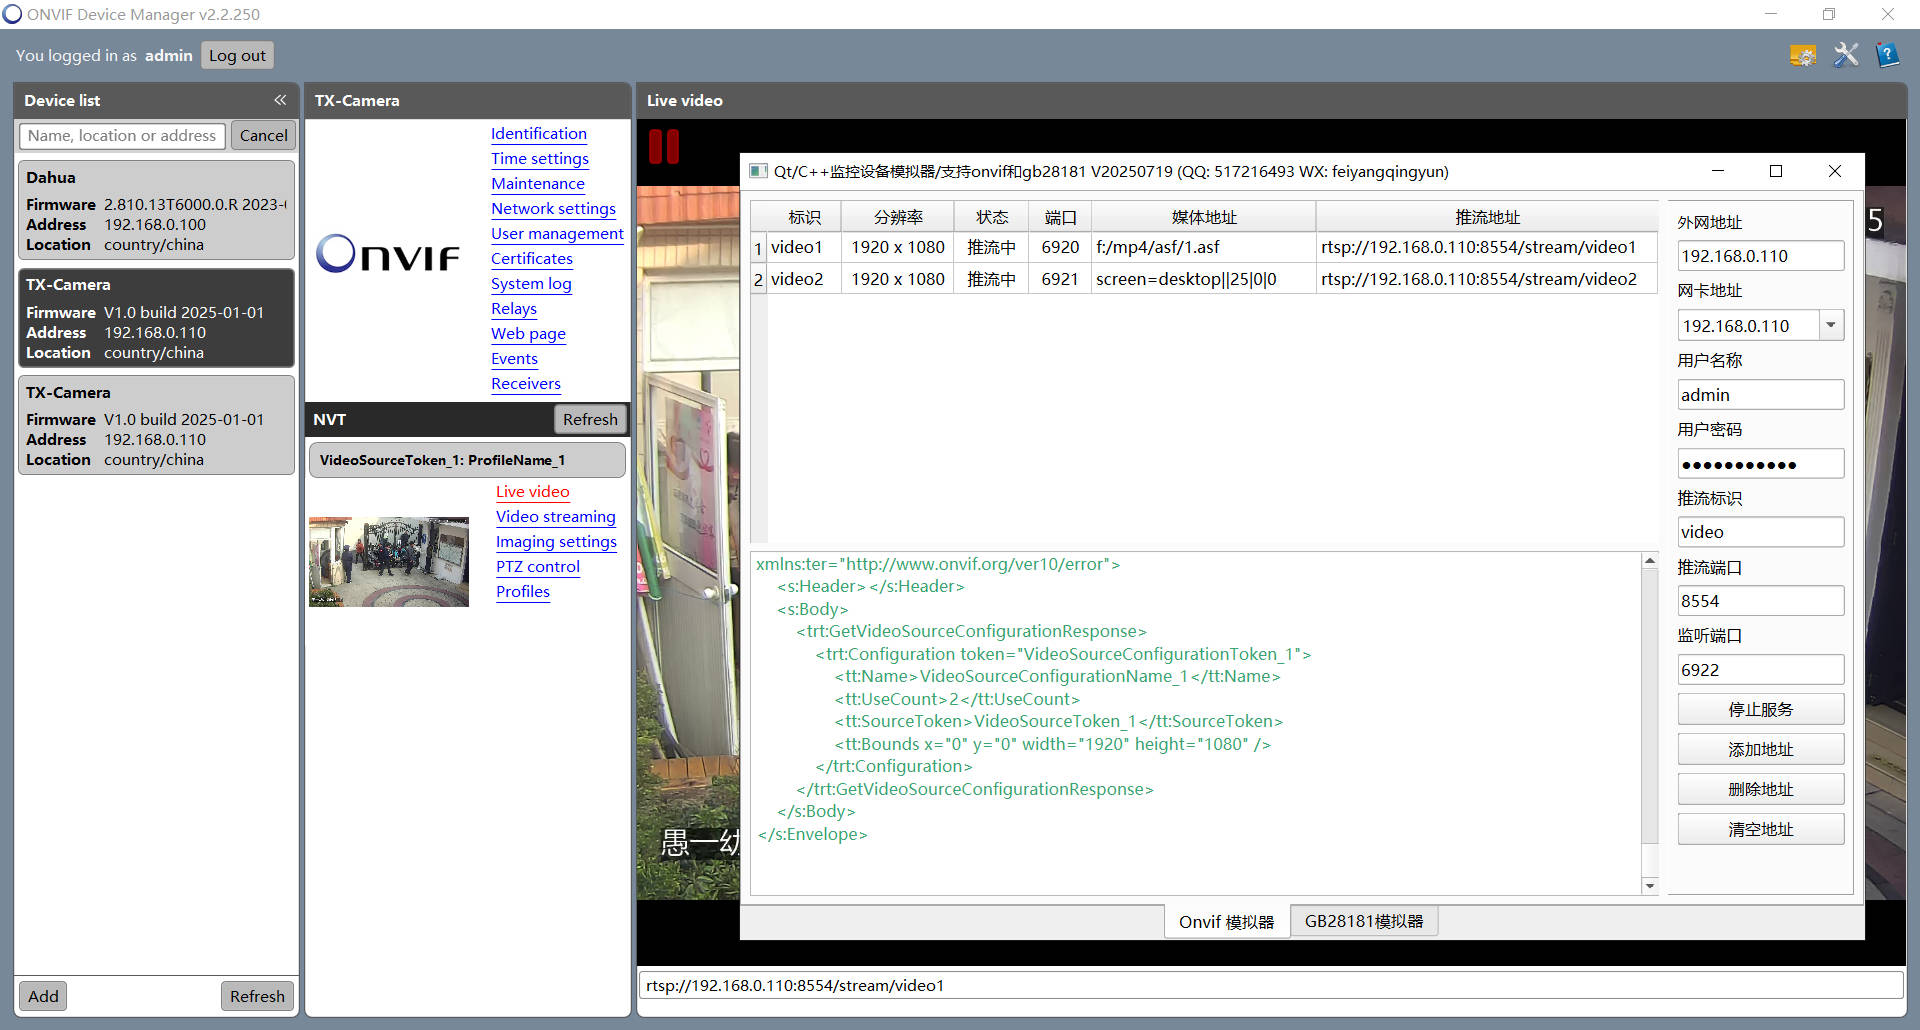Add a new device to the list
The image size is (1920, 1030).
coord(42,995)
